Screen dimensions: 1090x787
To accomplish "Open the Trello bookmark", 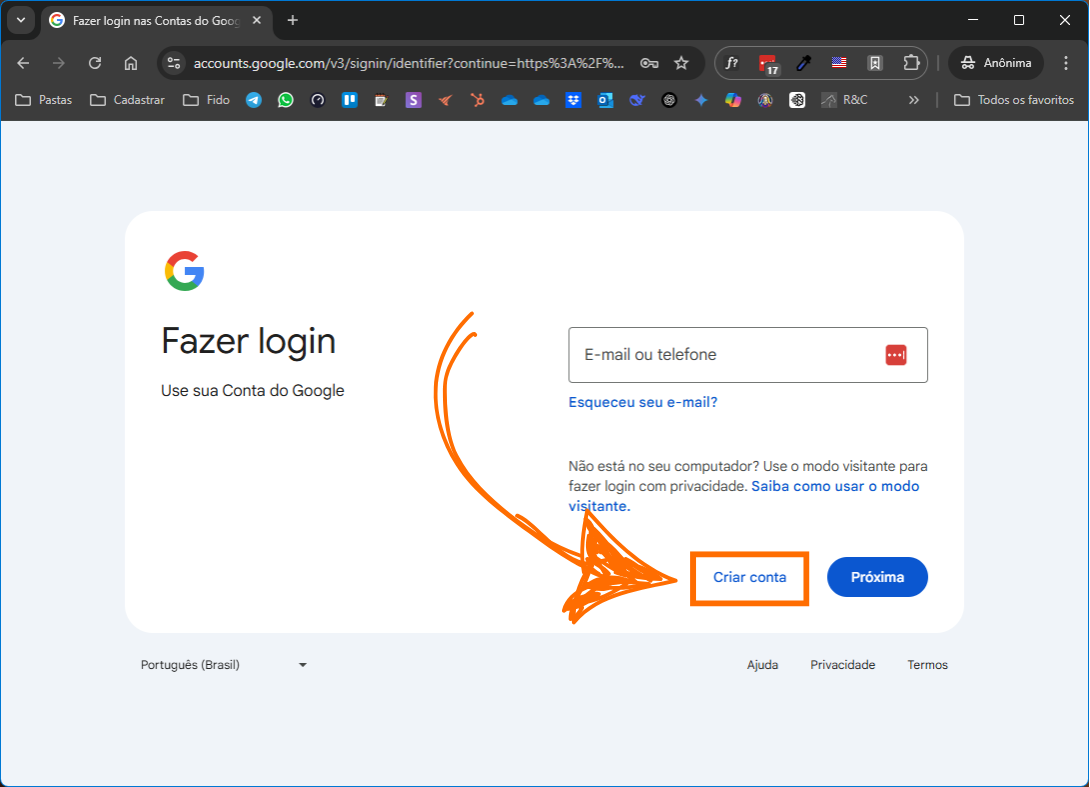I will tap(350, 100).
